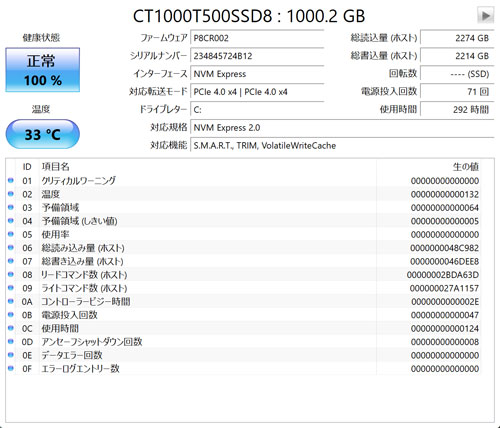The width and height of the screenshot is (500, 428).
Task: Click total host reads value 2274 GB
Action: 457,38
